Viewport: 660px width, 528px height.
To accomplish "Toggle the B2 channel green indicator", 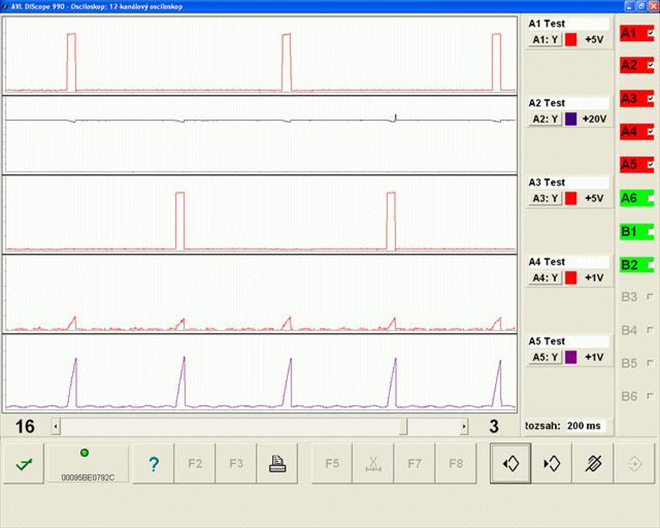I will pos(636,264).
